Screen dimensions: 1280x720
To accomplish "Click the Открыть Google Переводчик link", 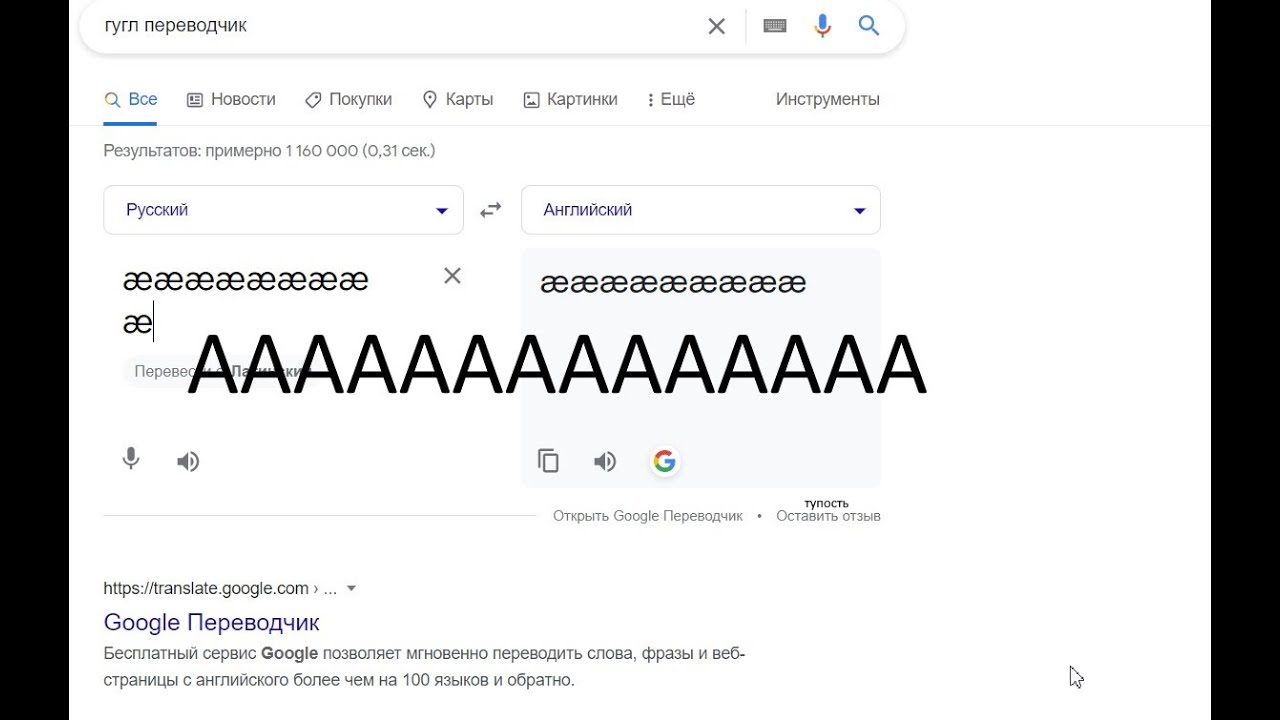I will pos(648,516).
